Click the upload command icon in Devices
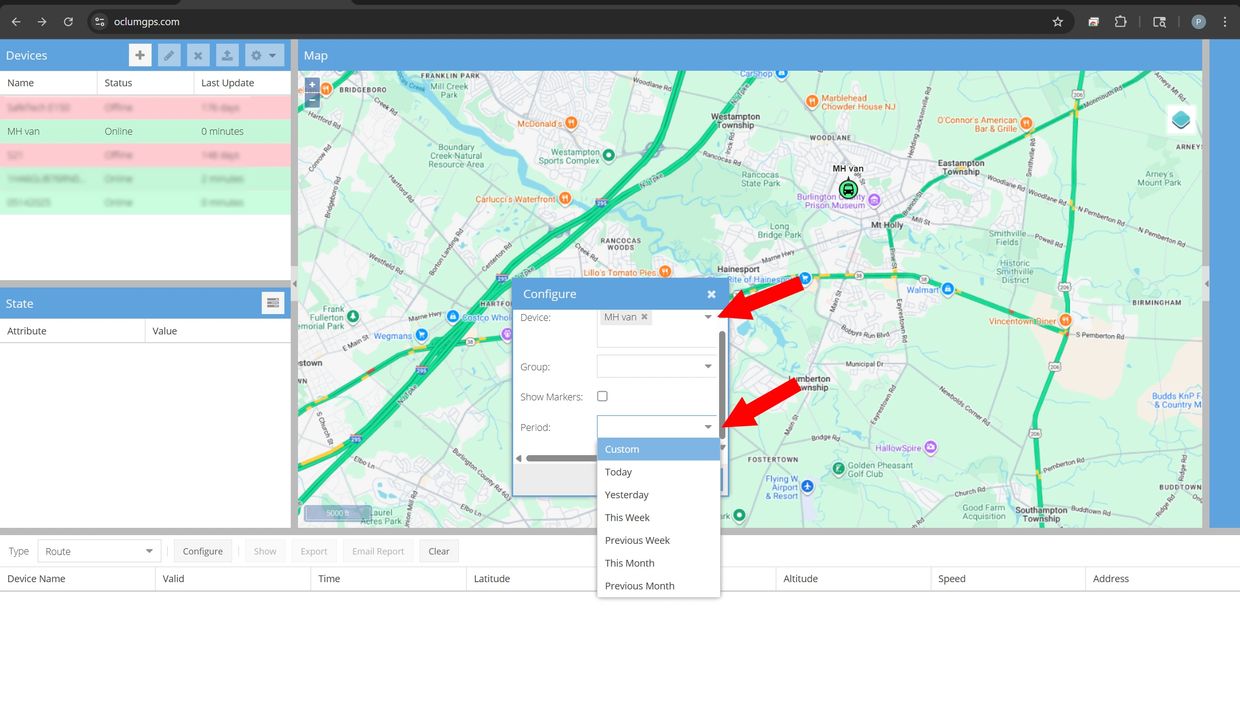The image size is (1240, 713). 227,56
